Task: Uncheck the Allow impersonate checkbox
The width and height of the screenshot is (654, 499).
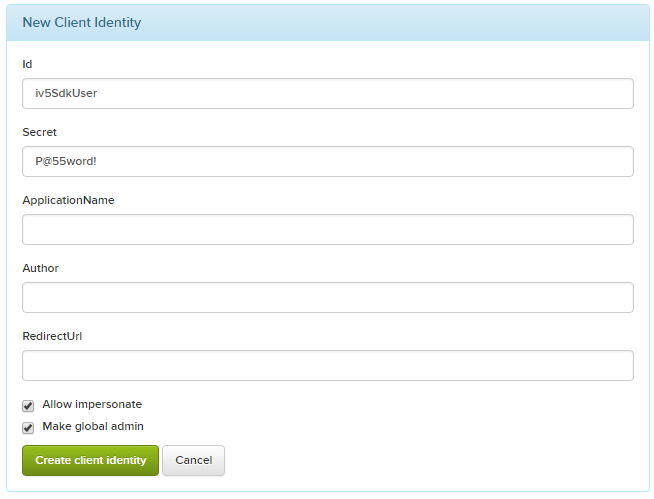Action: 28,406
